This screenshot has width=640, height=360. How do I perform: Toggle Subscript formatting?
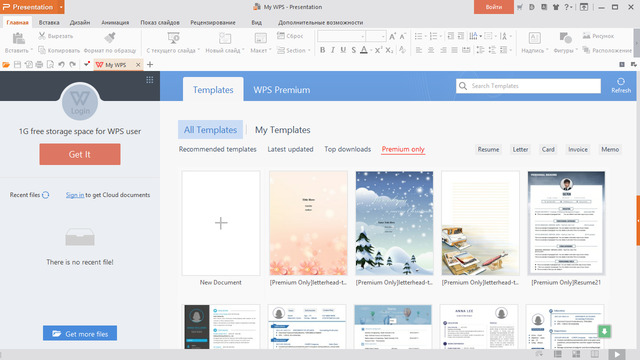[389, 50]
